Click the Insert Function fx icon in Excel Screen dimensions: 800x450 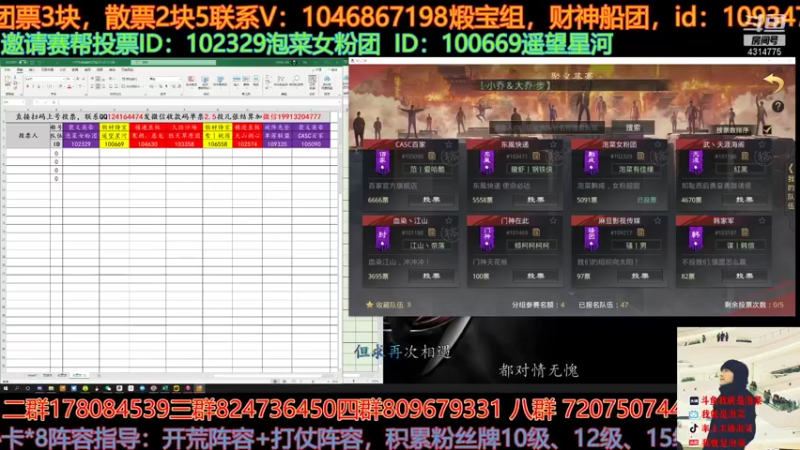(x=54, y=102)
